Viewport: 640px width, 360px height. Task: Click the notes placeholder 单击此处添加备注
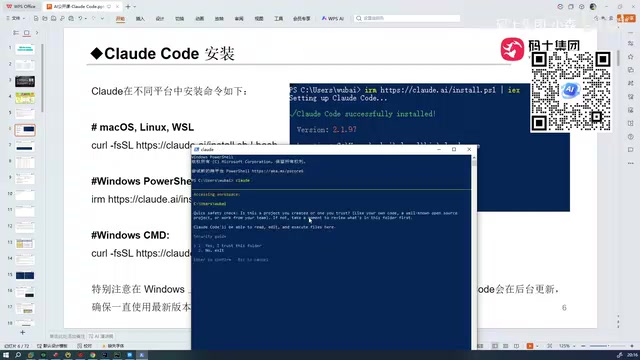[67, 336]
